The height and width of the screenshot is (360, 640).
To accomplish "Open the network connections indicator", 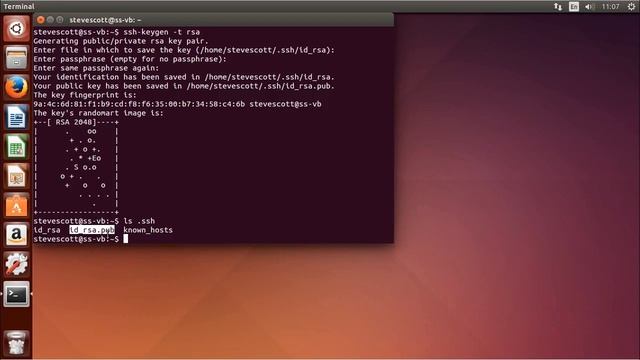I will 558,7.
